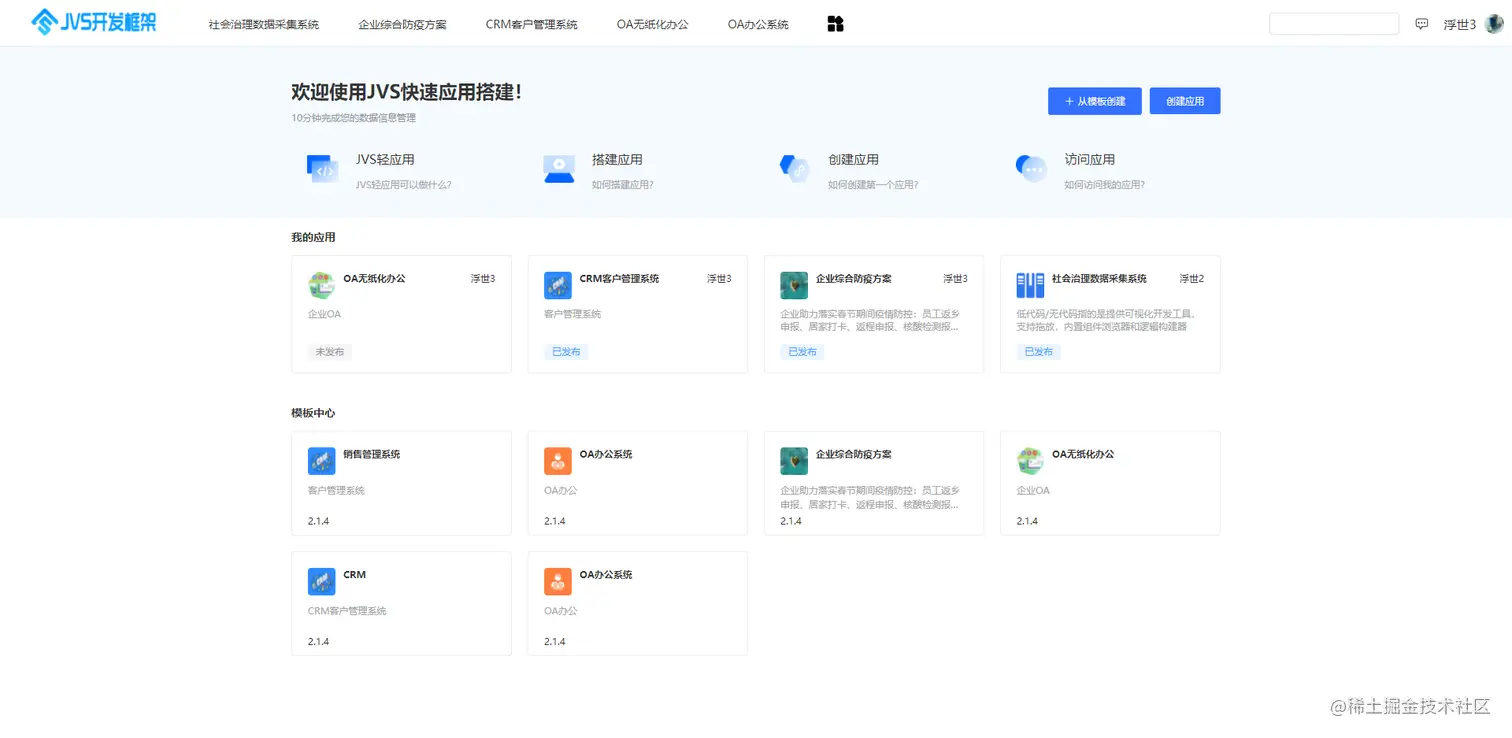Click 企业综合防疫方案 icon in 我的应用
1512x738 pixels.
click(x=794, y=285)
